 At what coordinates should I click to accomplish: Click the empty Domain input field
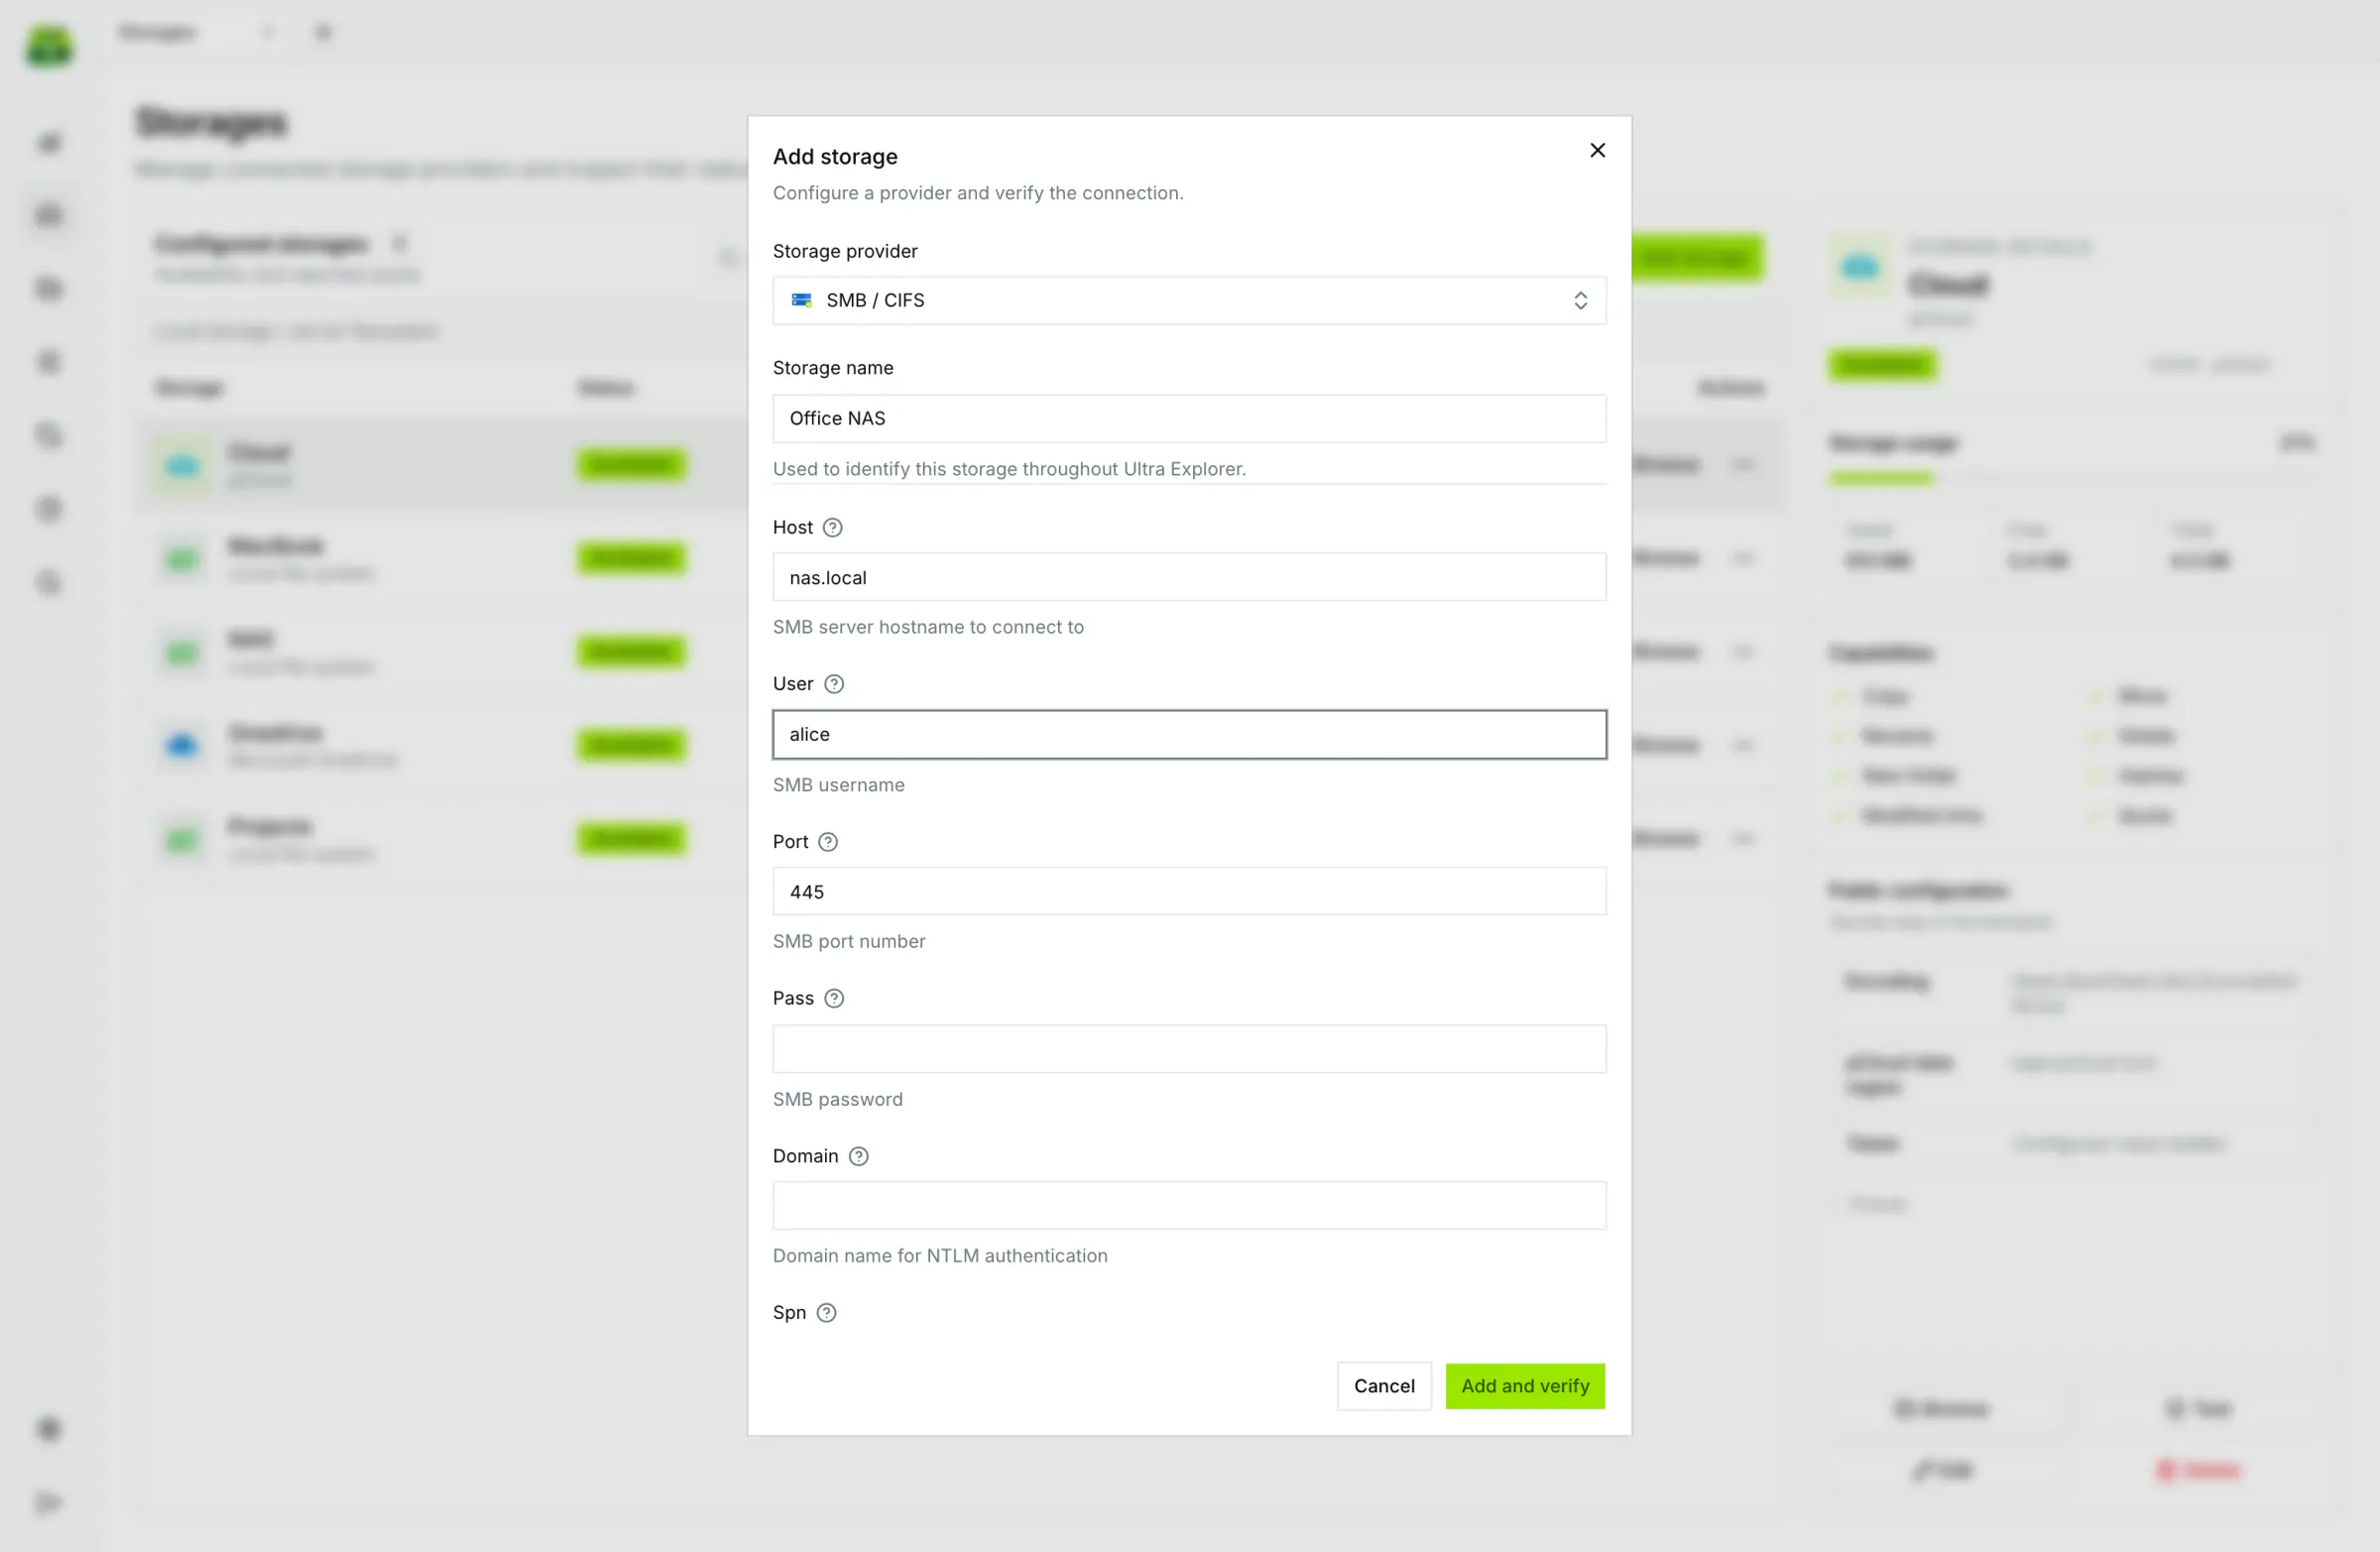pos(1189,1205)
